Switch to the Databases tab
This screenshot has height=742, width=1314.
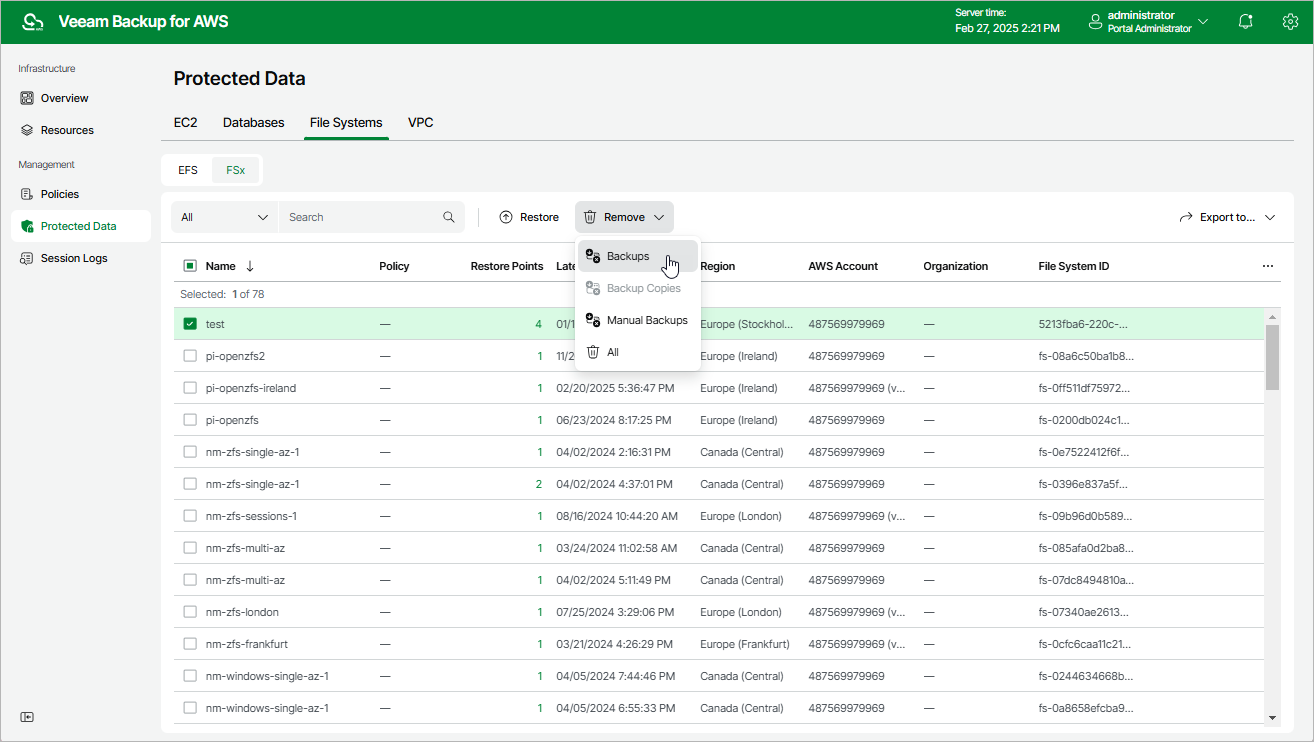253,122
